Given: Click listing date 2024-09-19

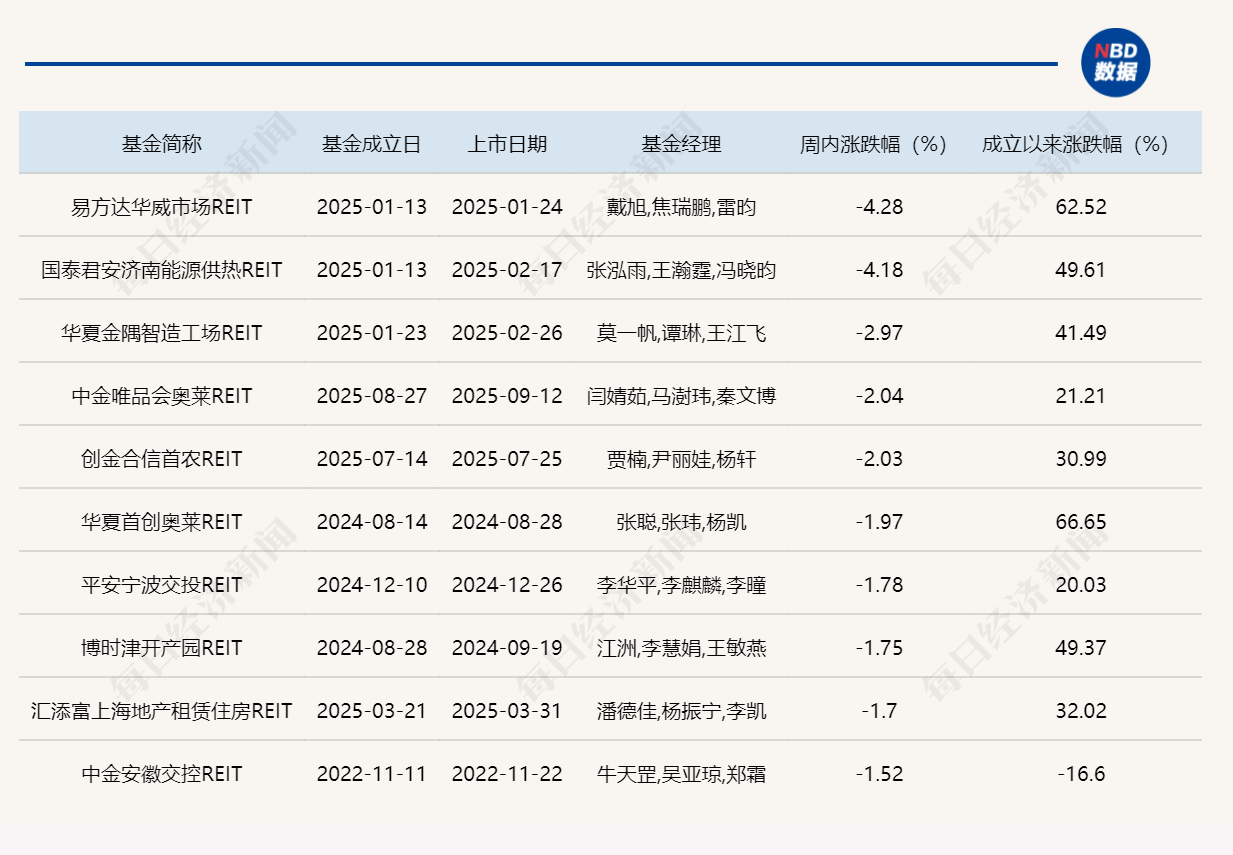Looking at the screenshot, I should click(x=507, y=648).
